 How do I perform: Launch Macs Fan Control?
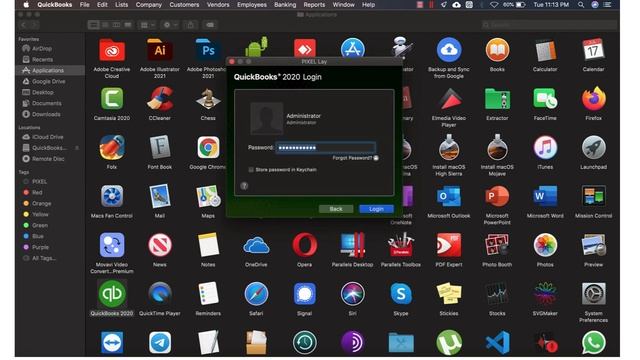click(x=112, y=196)
